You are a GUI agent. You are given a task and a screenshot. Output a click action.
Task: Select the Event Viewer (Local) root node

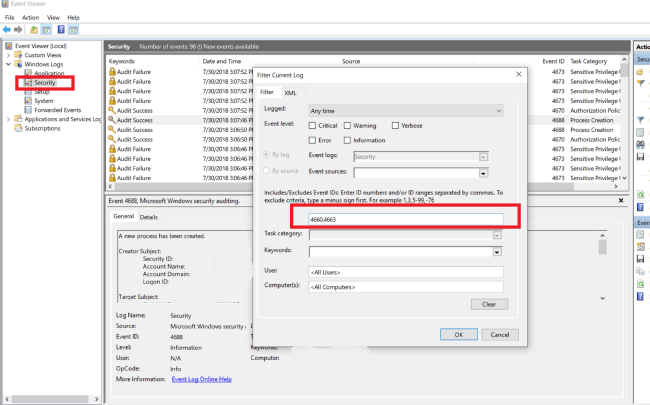point(41,46)
